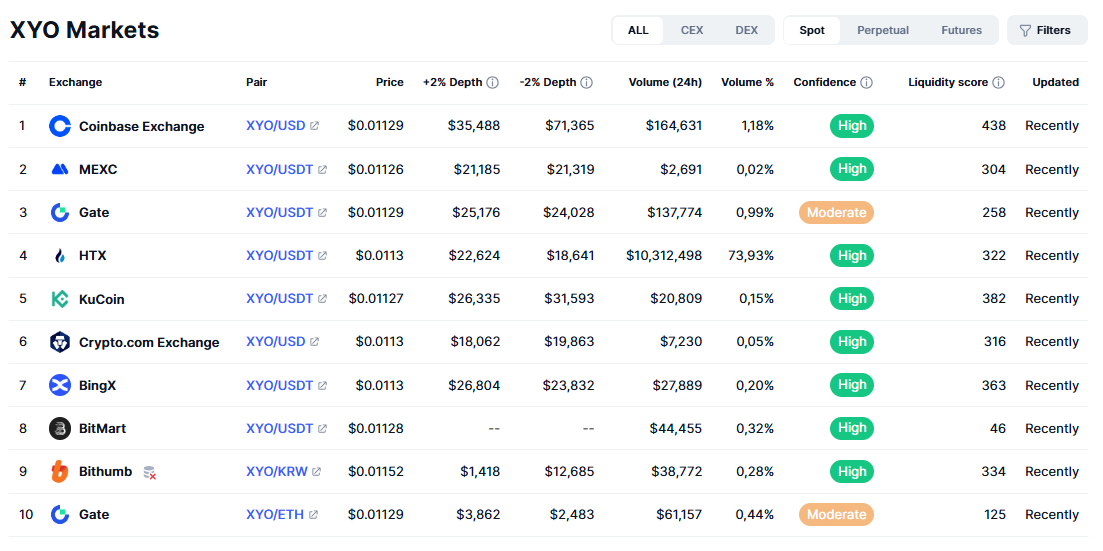
Task: Open the BitMart exchange link
Action: 103,429
